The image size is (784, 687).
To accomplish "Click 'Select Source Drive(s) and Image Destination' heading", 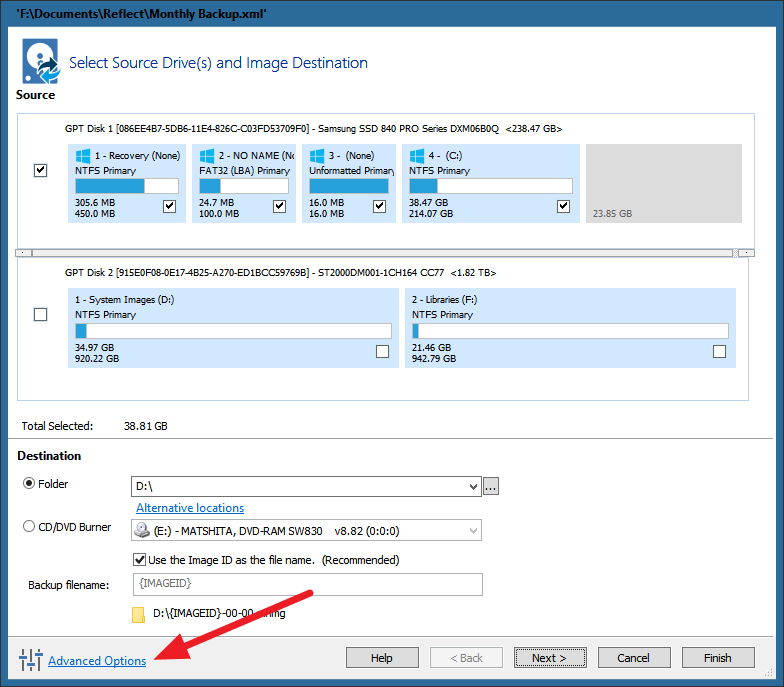I will click(x=218, y=63).
